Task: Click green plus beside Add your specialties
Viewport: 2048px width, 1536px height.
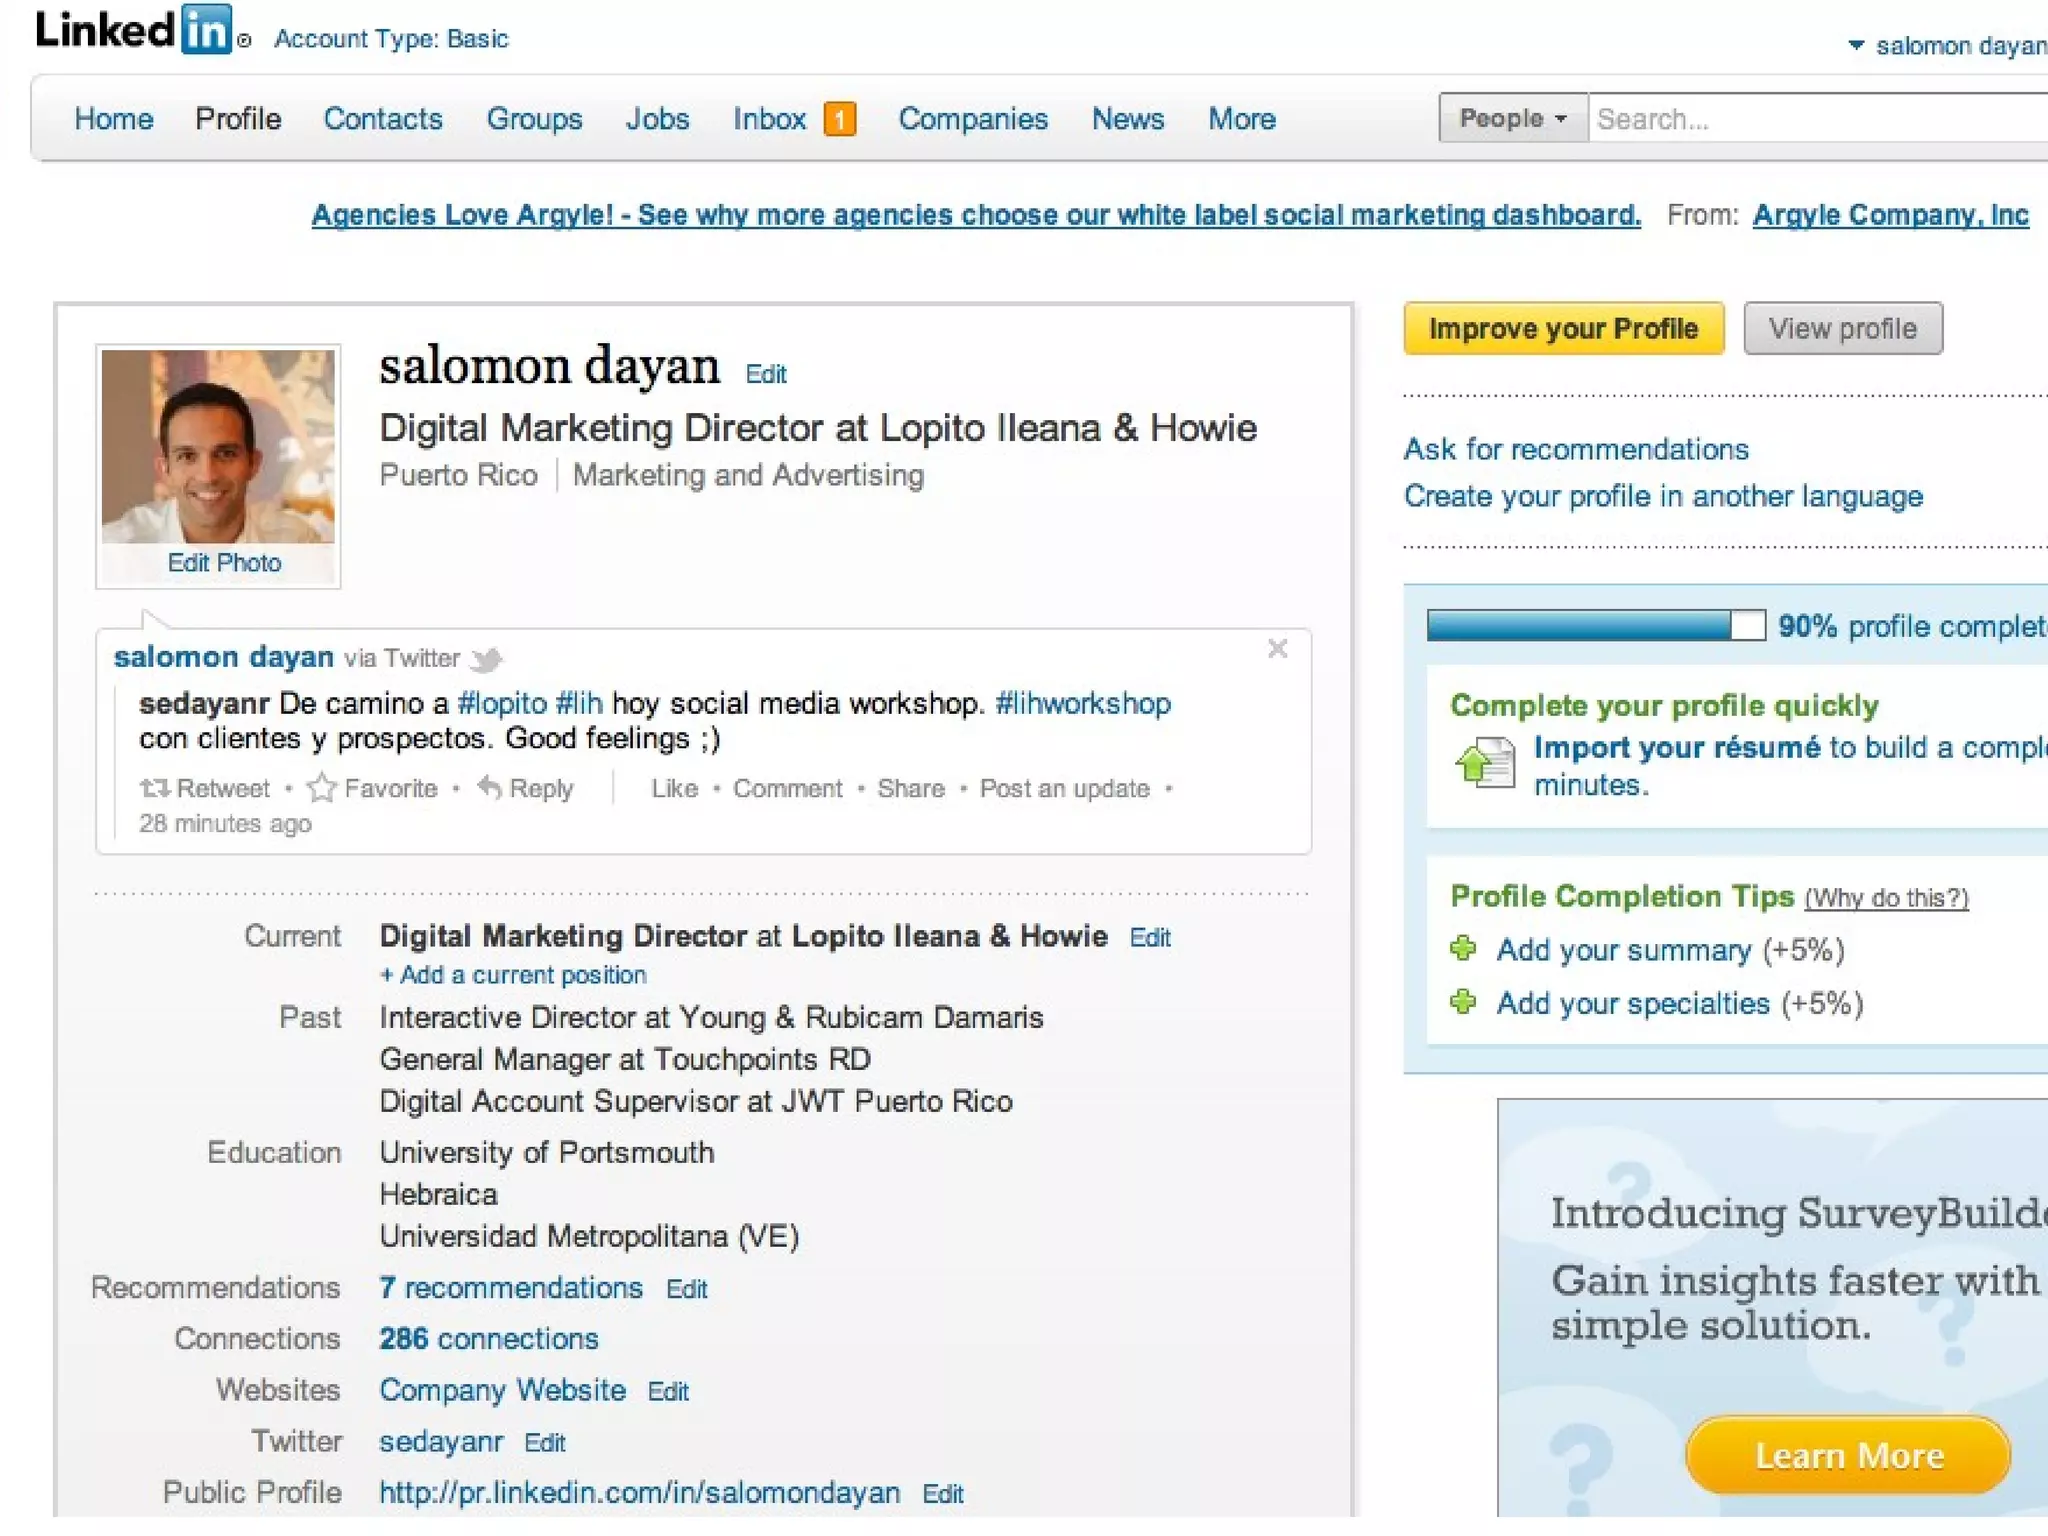Action: [1463, 1002]
